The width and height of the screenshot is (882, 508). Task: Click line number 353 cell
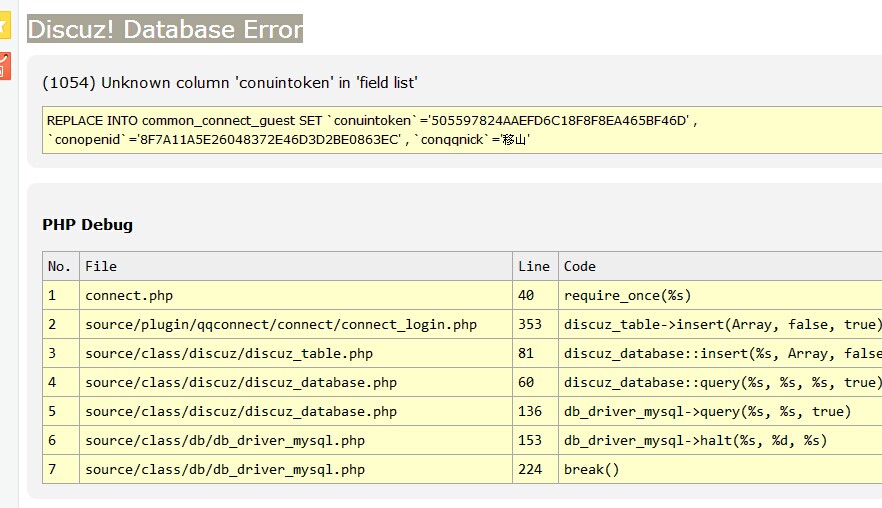pyautogui.click(x=530, y=324)
